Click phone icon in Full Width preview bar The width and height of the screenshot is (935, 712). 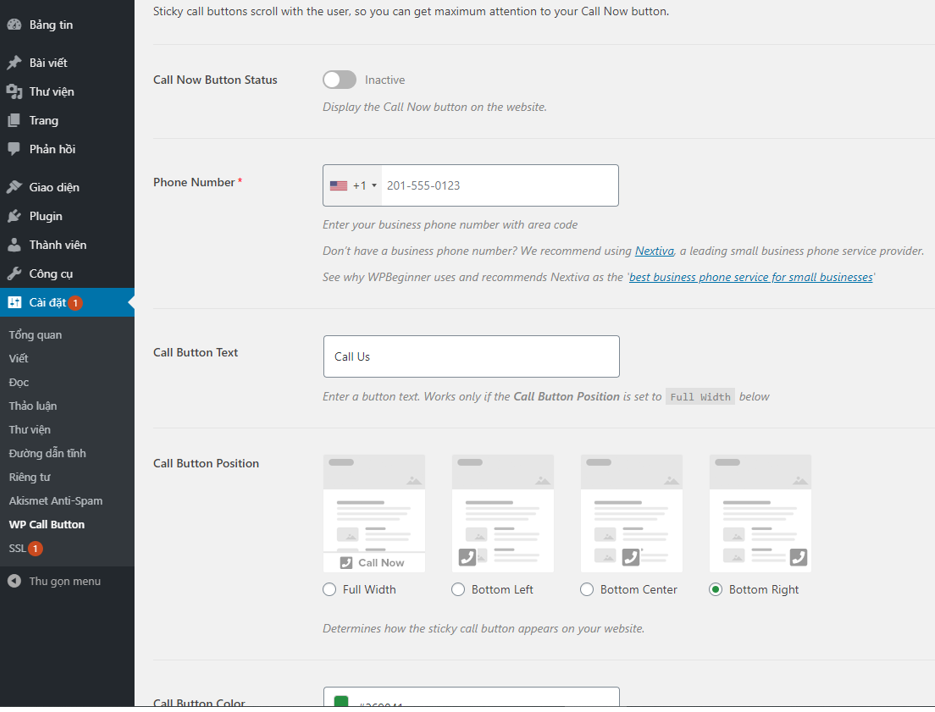click(x=346, y=563)
